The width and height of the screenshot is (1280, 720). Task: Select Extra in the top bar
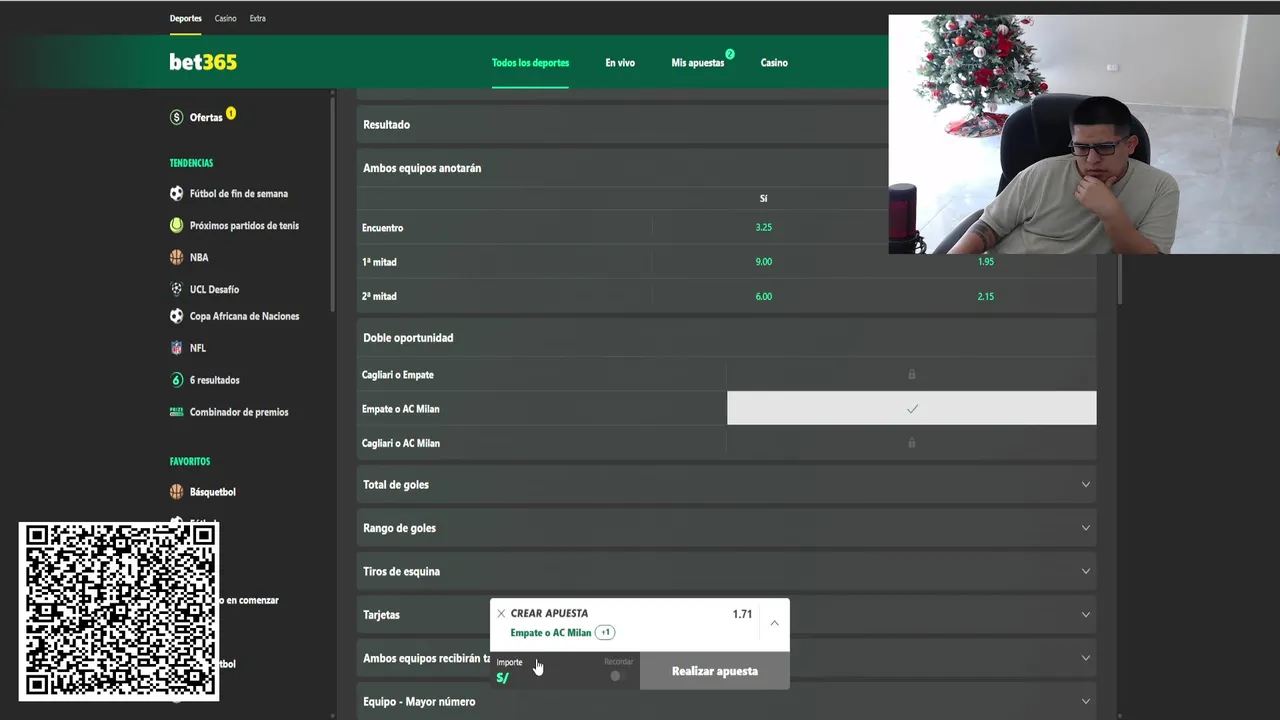(258, 18)
